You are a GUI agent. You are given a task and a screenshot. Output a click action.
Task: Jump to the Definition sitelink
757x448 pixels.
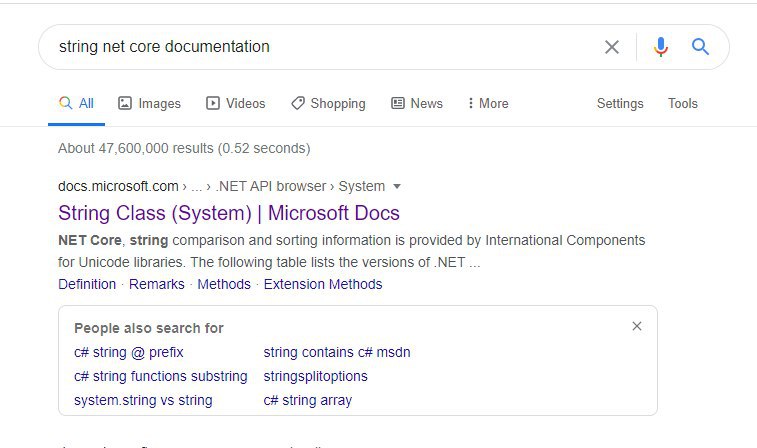click(x=87, y=284)
